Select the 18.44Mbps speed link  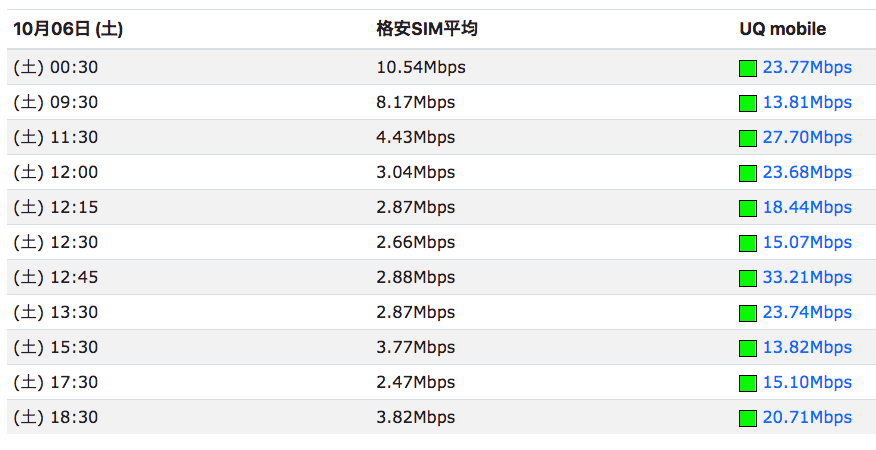click(x=807, y=207)
